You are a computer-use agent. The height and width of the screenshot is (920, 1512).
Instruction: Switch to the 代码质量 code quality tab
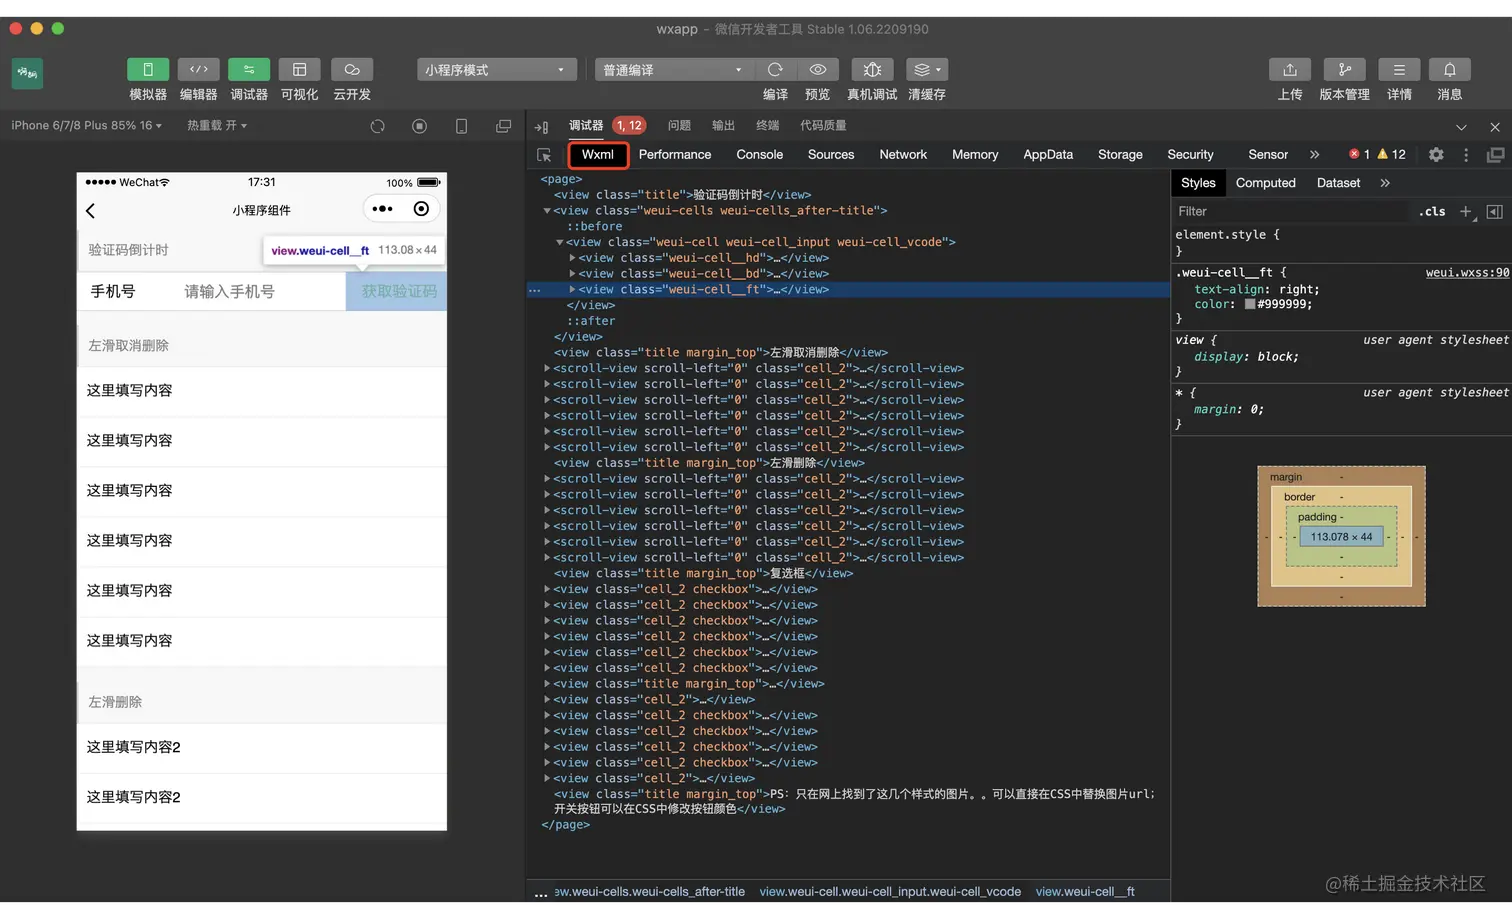823,125
